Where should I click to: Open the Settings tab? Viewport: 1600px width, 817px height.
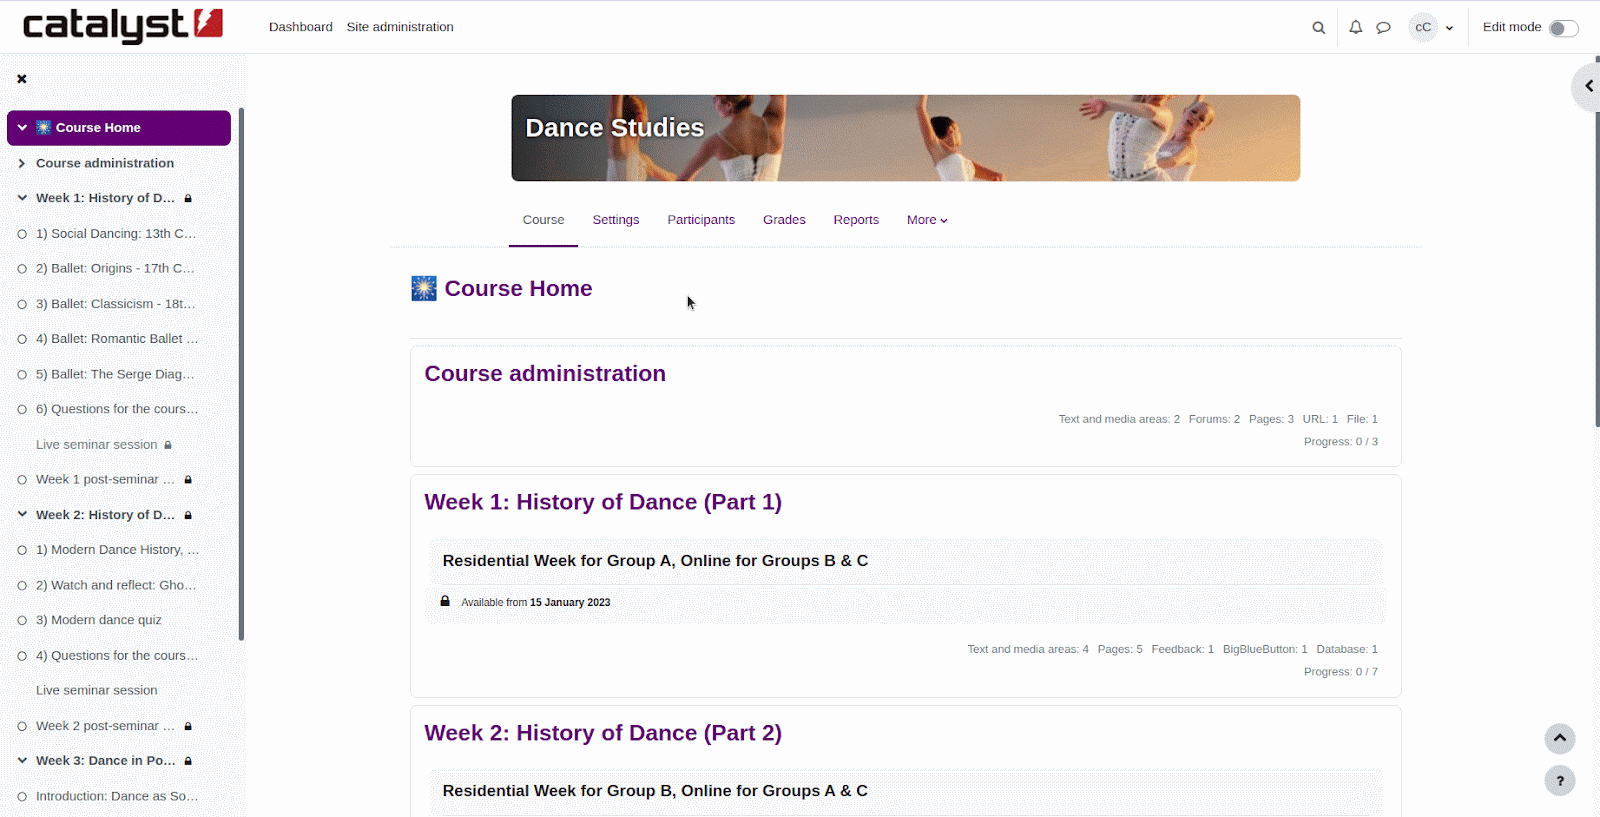616,220
